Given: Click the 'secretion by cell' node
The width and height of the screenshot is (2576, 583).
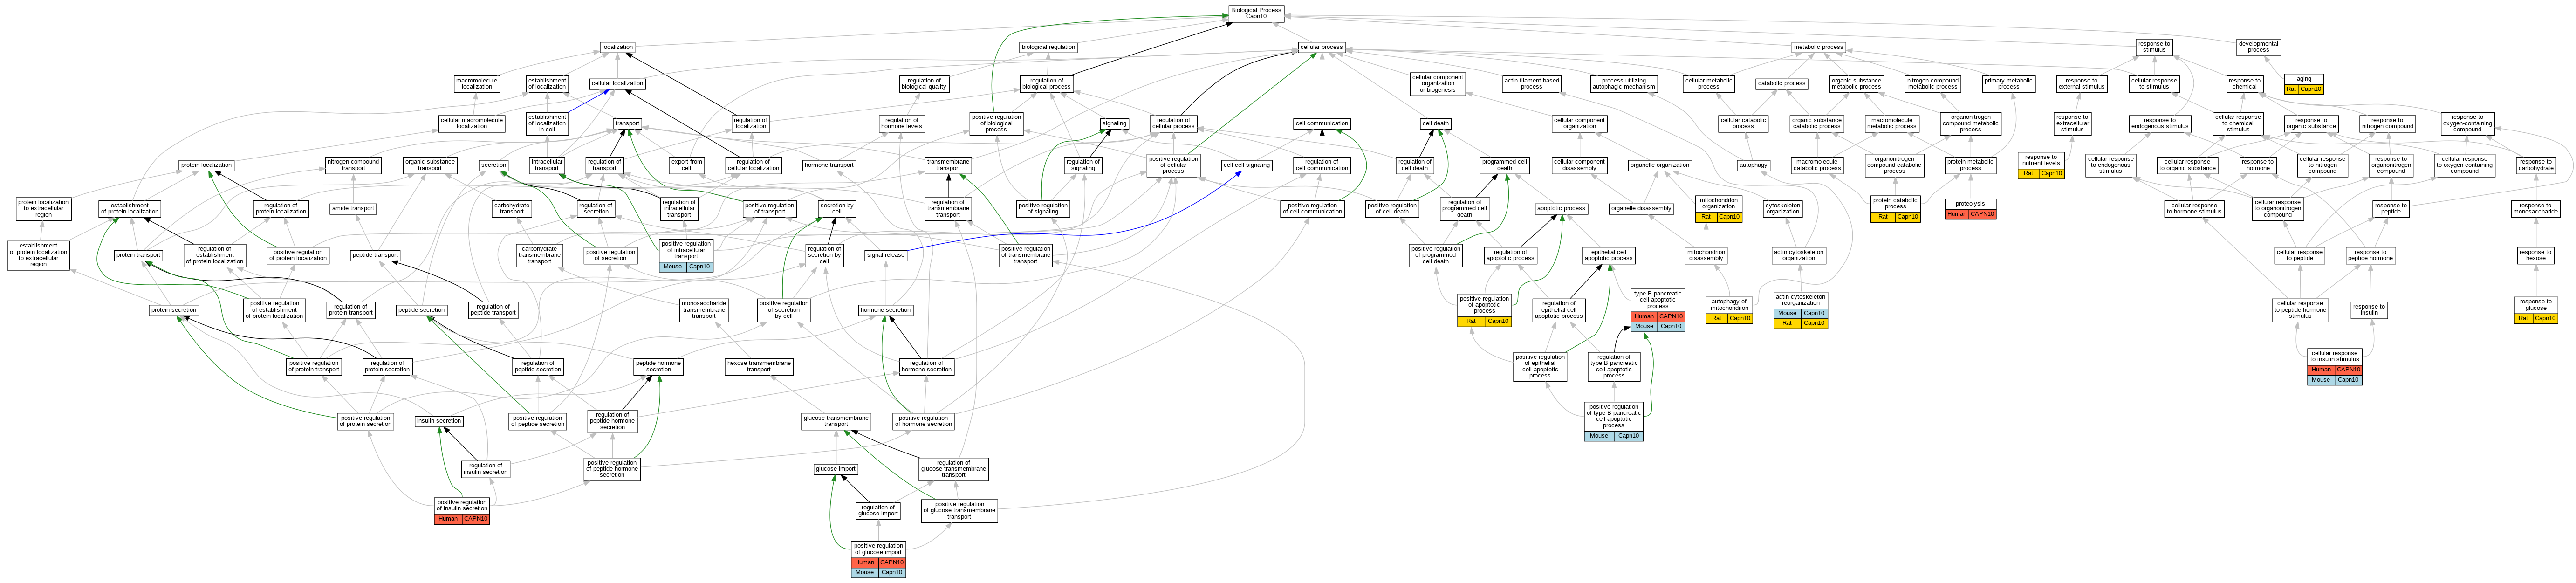Looking at the screenshot, I should pos(837,209).
